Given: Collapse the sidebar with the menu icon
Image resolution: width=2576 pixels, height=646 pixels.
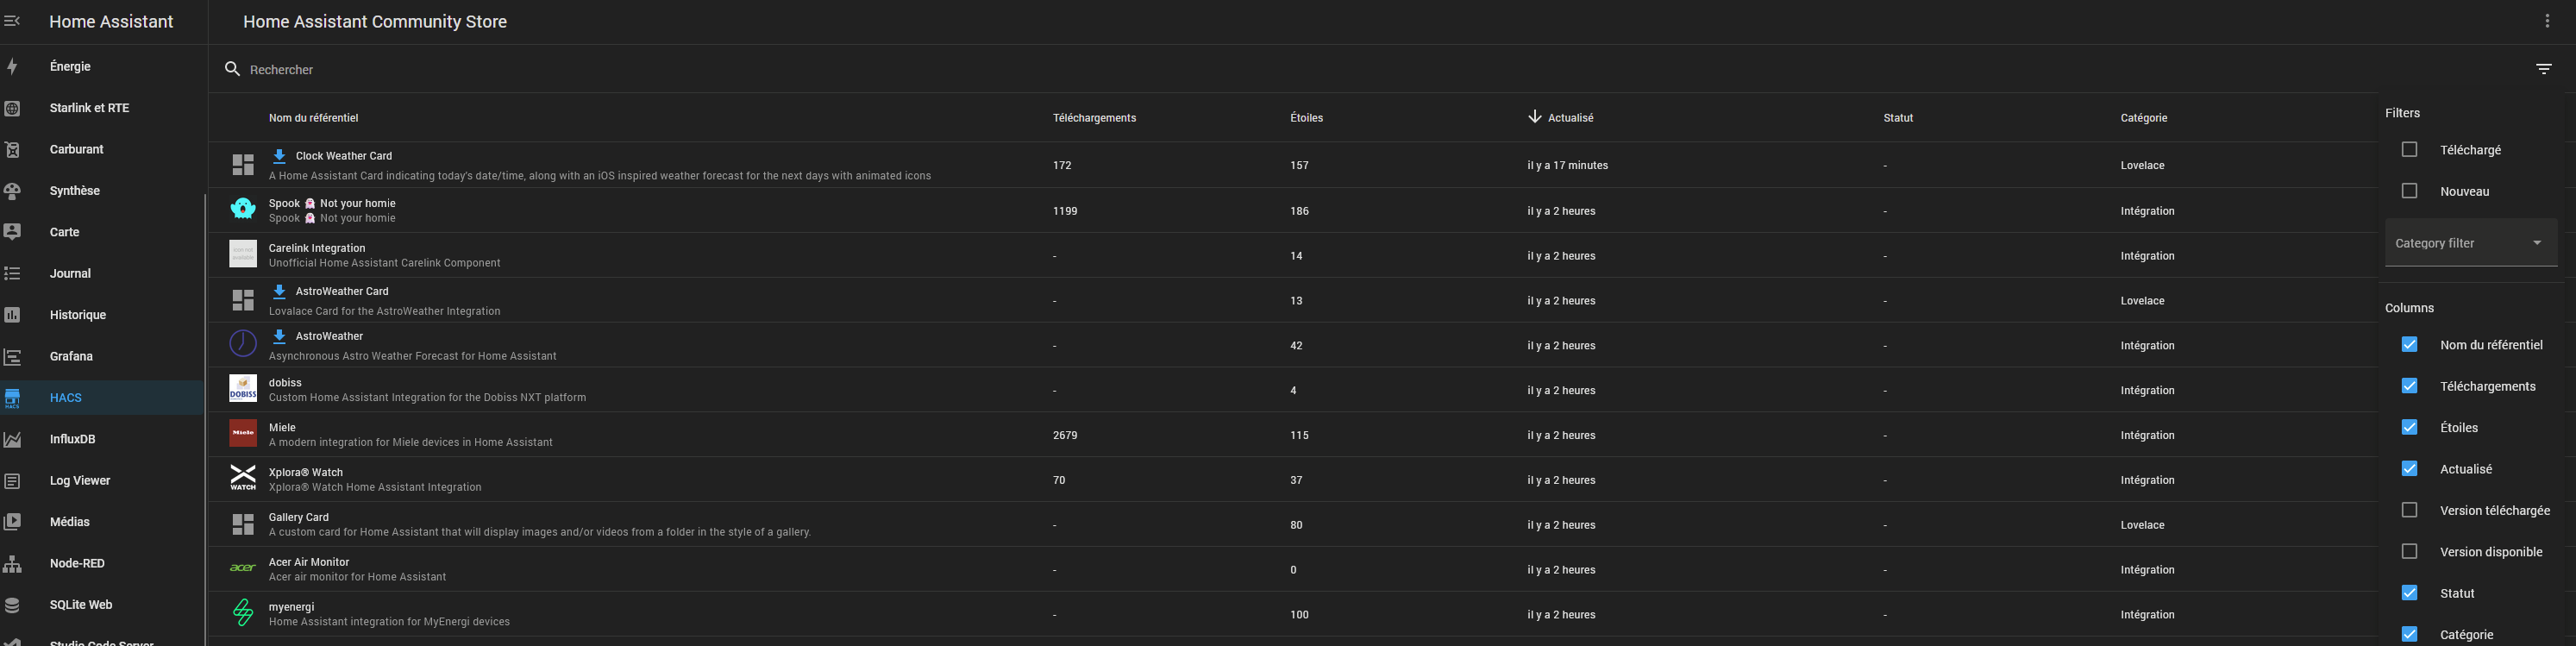Looking at the screenshot, I should 12,21.
